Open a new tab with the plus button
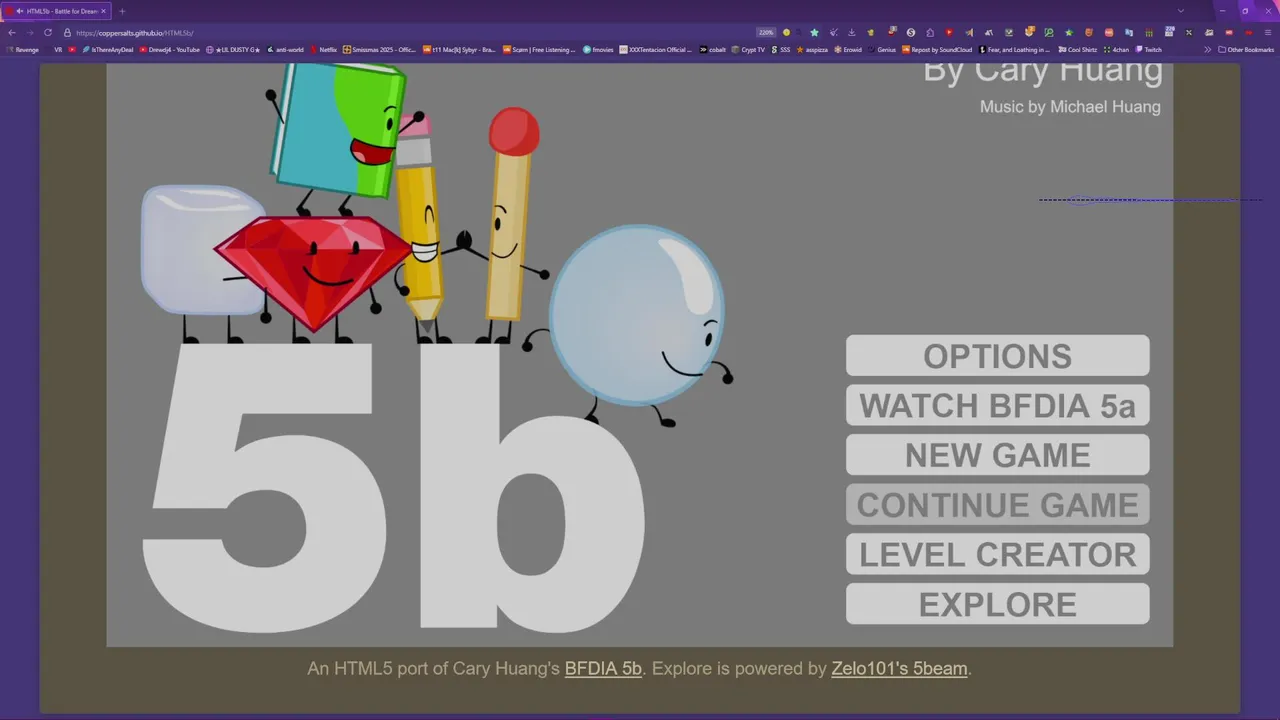This screenshot has height=720, width=1280. coord(122,11)
